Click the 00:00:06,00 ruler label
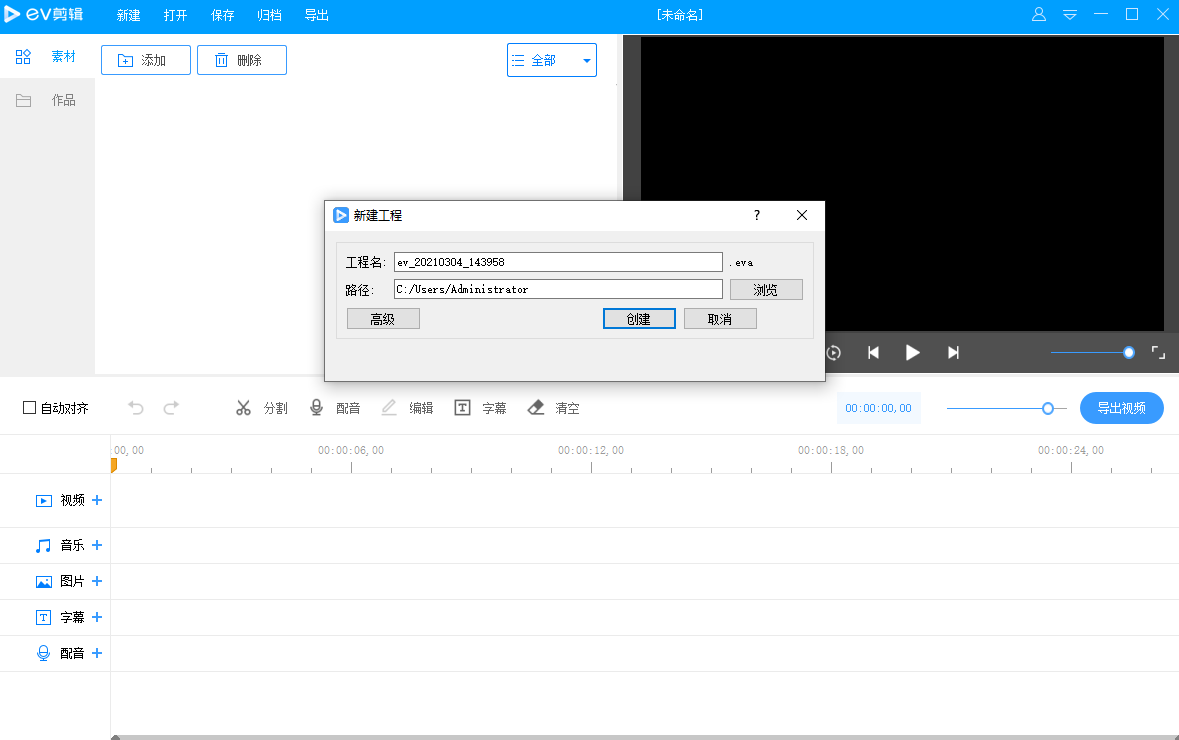The image size is (1179, 740). [x=351, y=450]
